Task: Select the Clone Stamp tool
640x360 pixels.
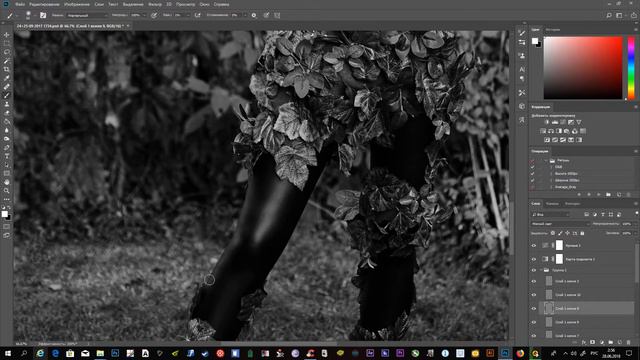Action: click(x=7, y=104)
